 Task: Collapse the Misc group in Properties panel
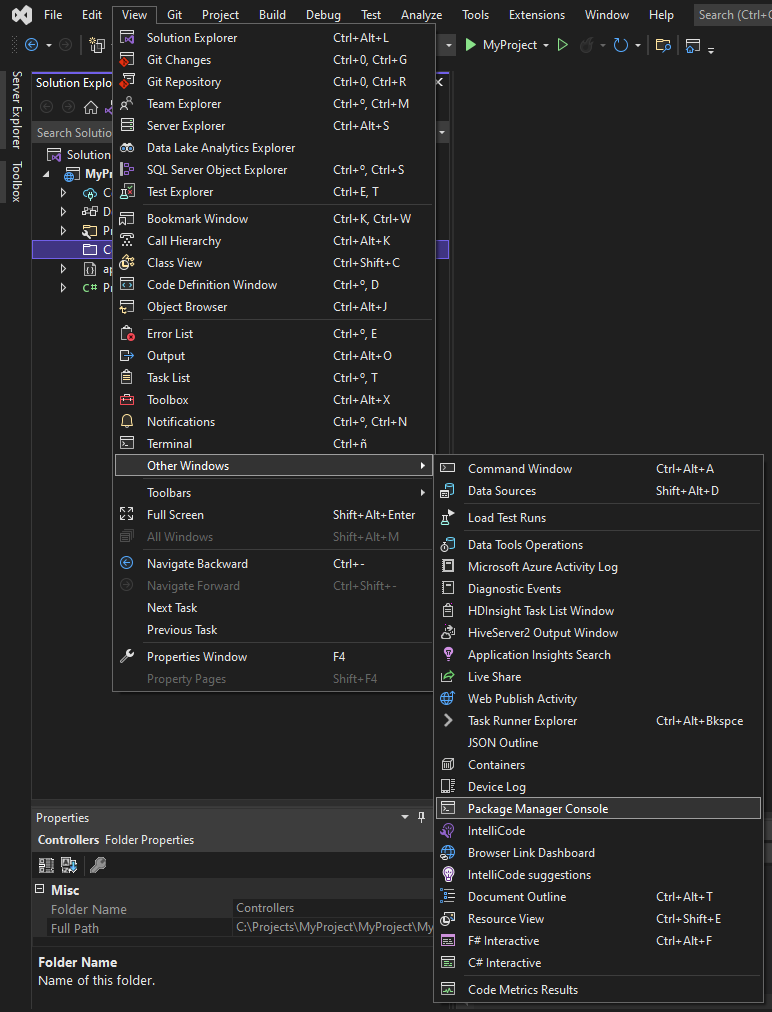[39, 890]
